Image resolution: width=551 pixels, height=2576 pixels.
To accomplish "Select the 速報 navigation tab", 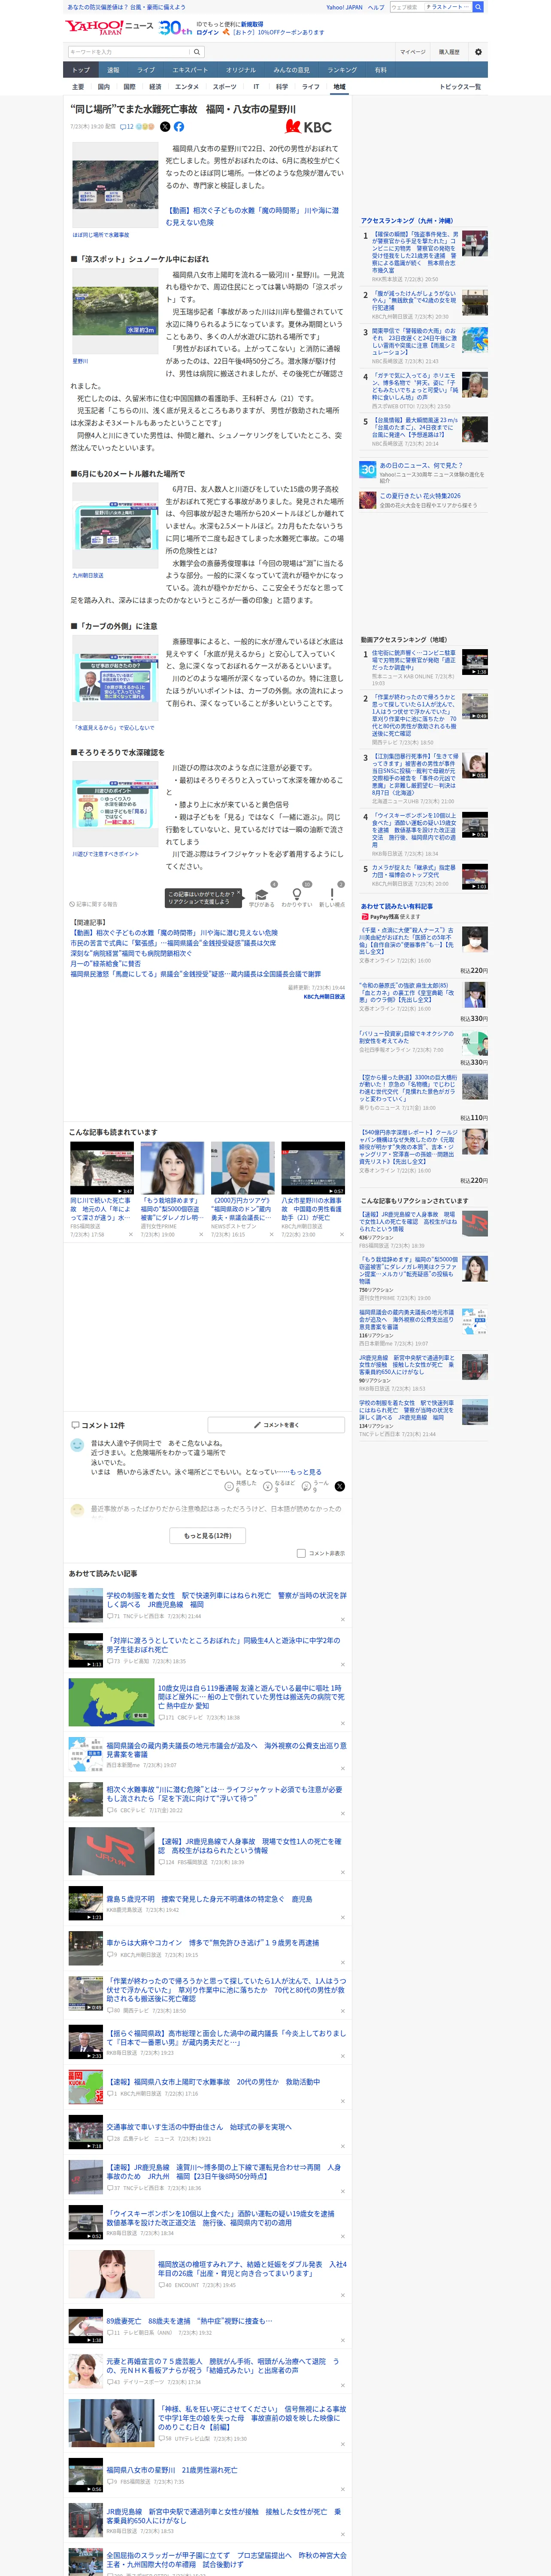I will click(x=113, y=70).
